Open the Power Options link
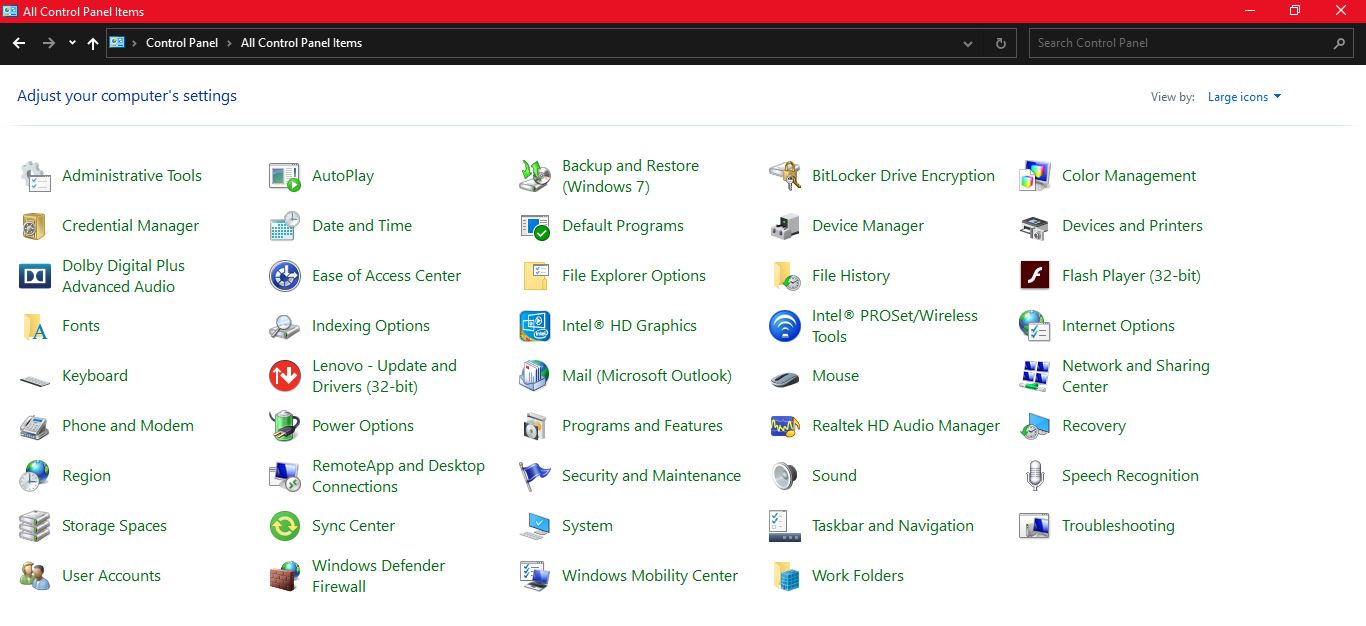 [362, 426]
